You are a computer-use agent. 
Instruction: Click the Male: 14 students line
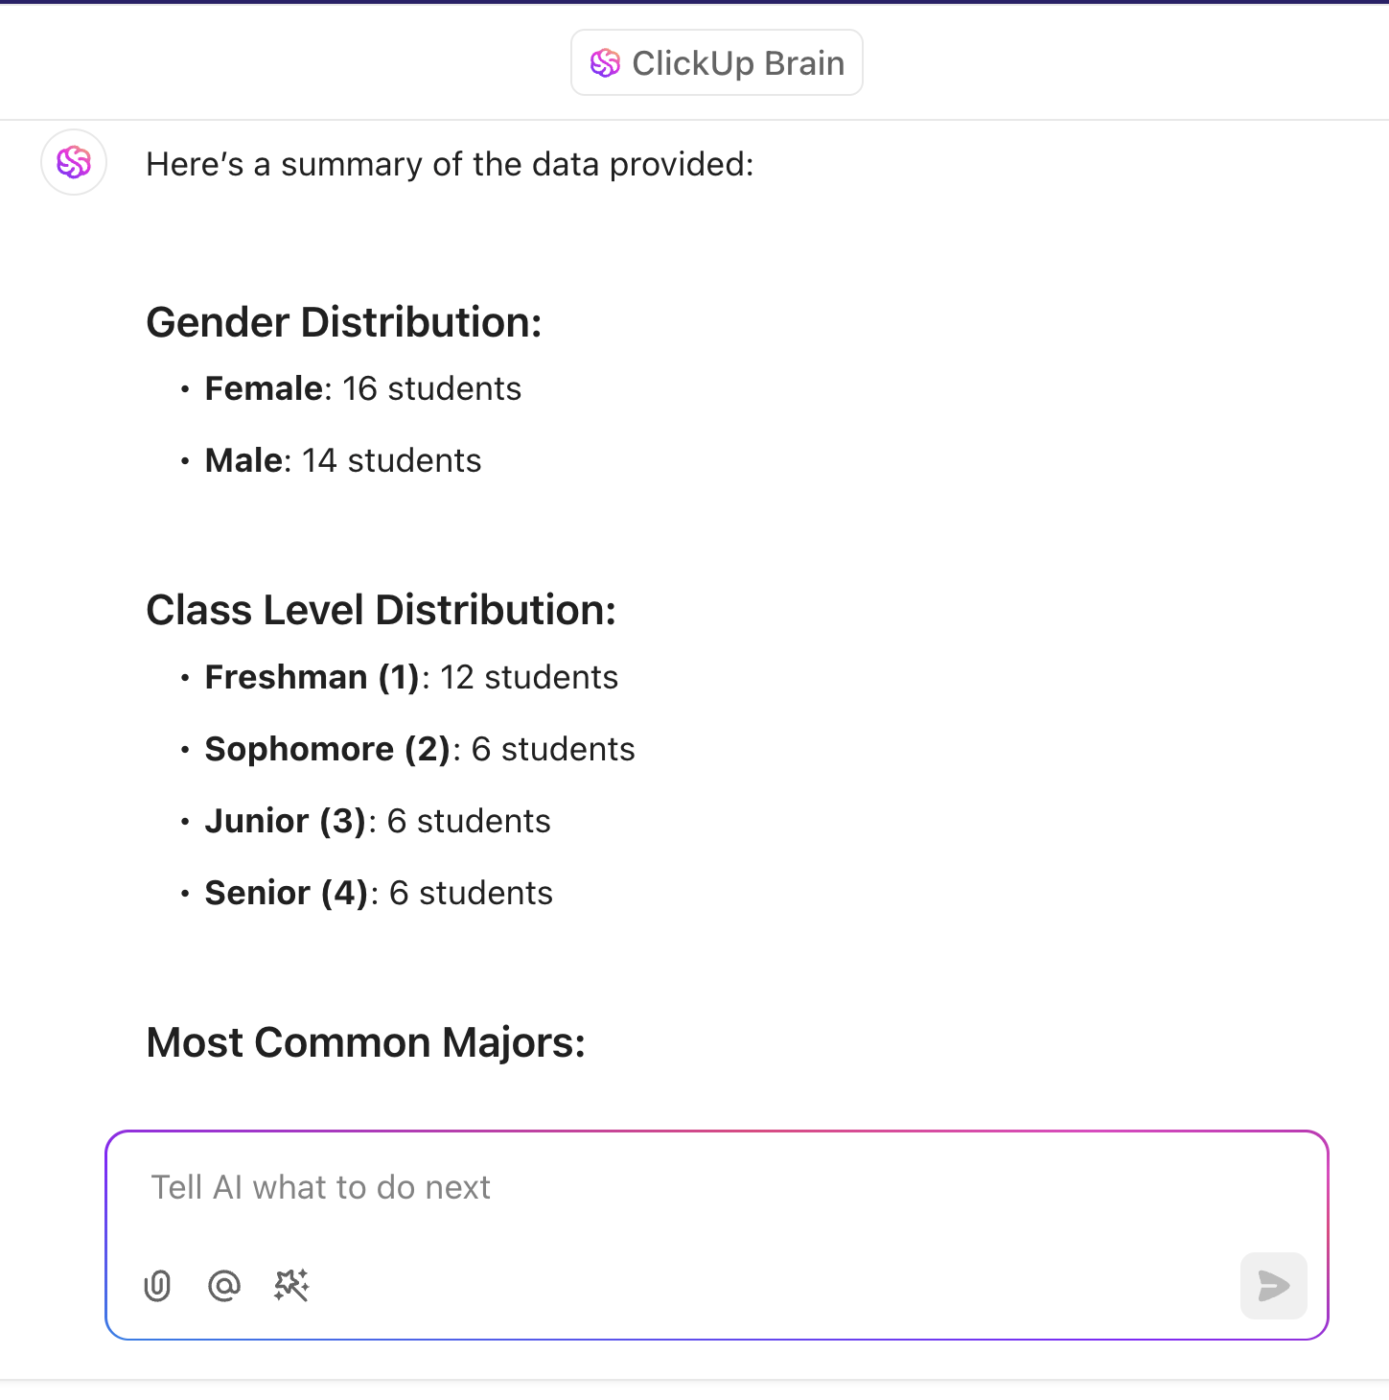coord(343,460)
